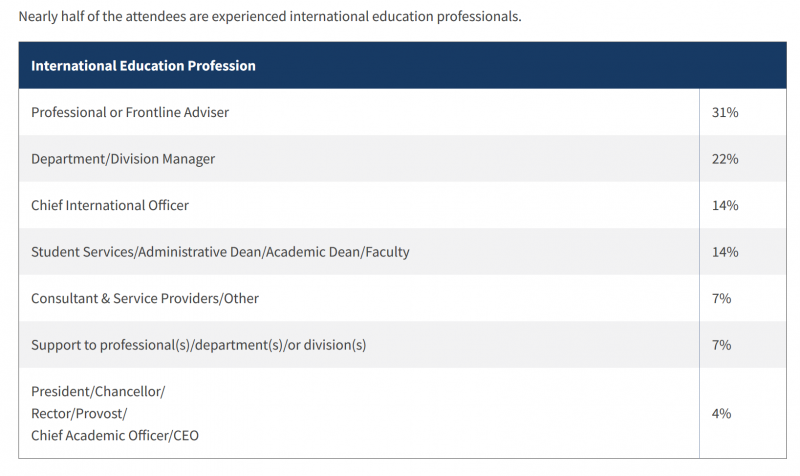Click the Rector/Provost/ text line

(79, 413)
